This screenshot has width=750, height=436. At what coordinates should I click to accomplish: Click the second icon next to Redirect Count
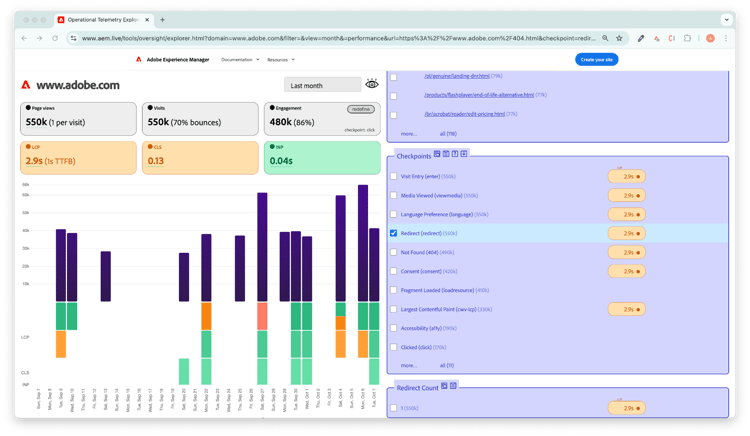pyautogui.click(x=453, y=386)
